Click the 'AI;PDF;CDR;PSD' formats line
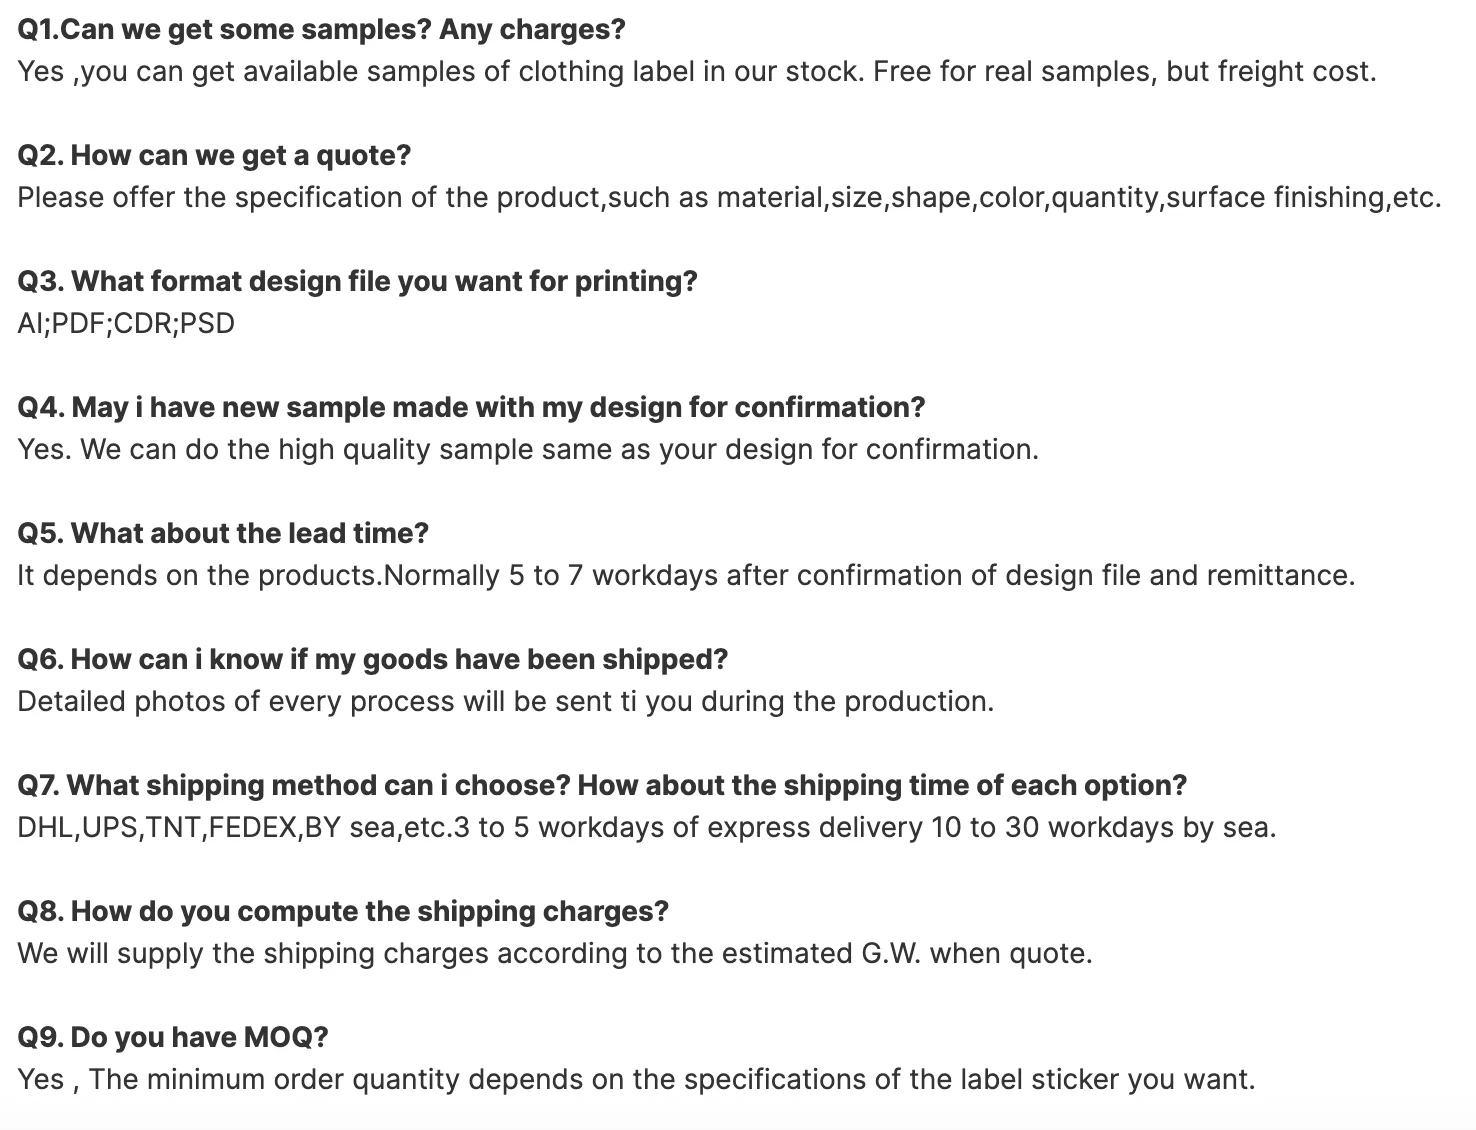The height and width of the screenshot is (1130, 1476). [x=126, y=324]
